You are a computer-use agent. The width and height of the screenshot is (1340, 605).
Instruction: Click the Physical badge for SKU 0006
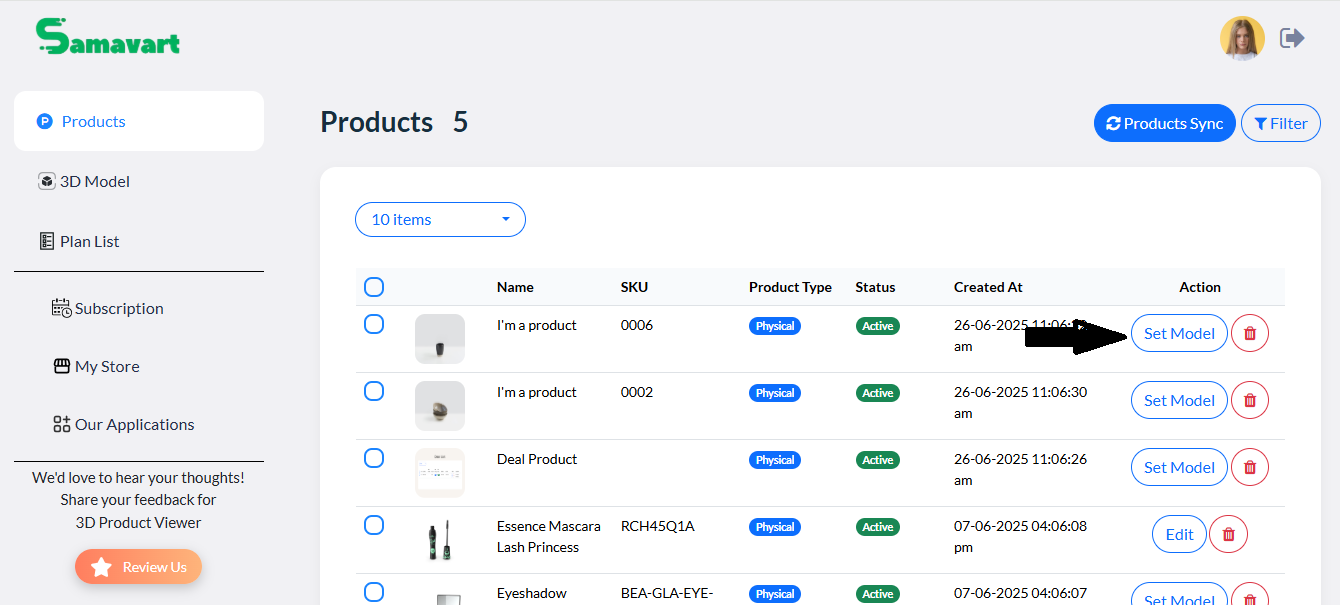(x=775, y=326)
